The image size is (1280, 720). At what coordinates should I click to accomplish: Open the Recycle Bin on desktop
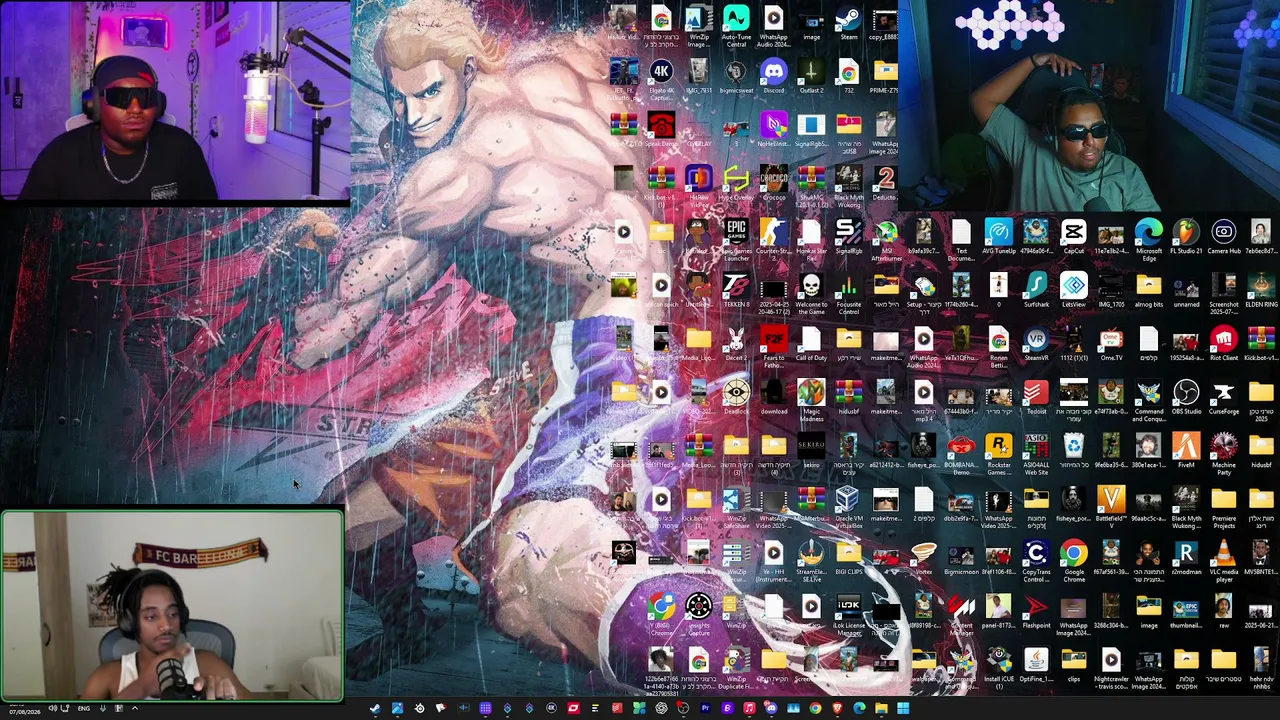[x=1073, y=452]
